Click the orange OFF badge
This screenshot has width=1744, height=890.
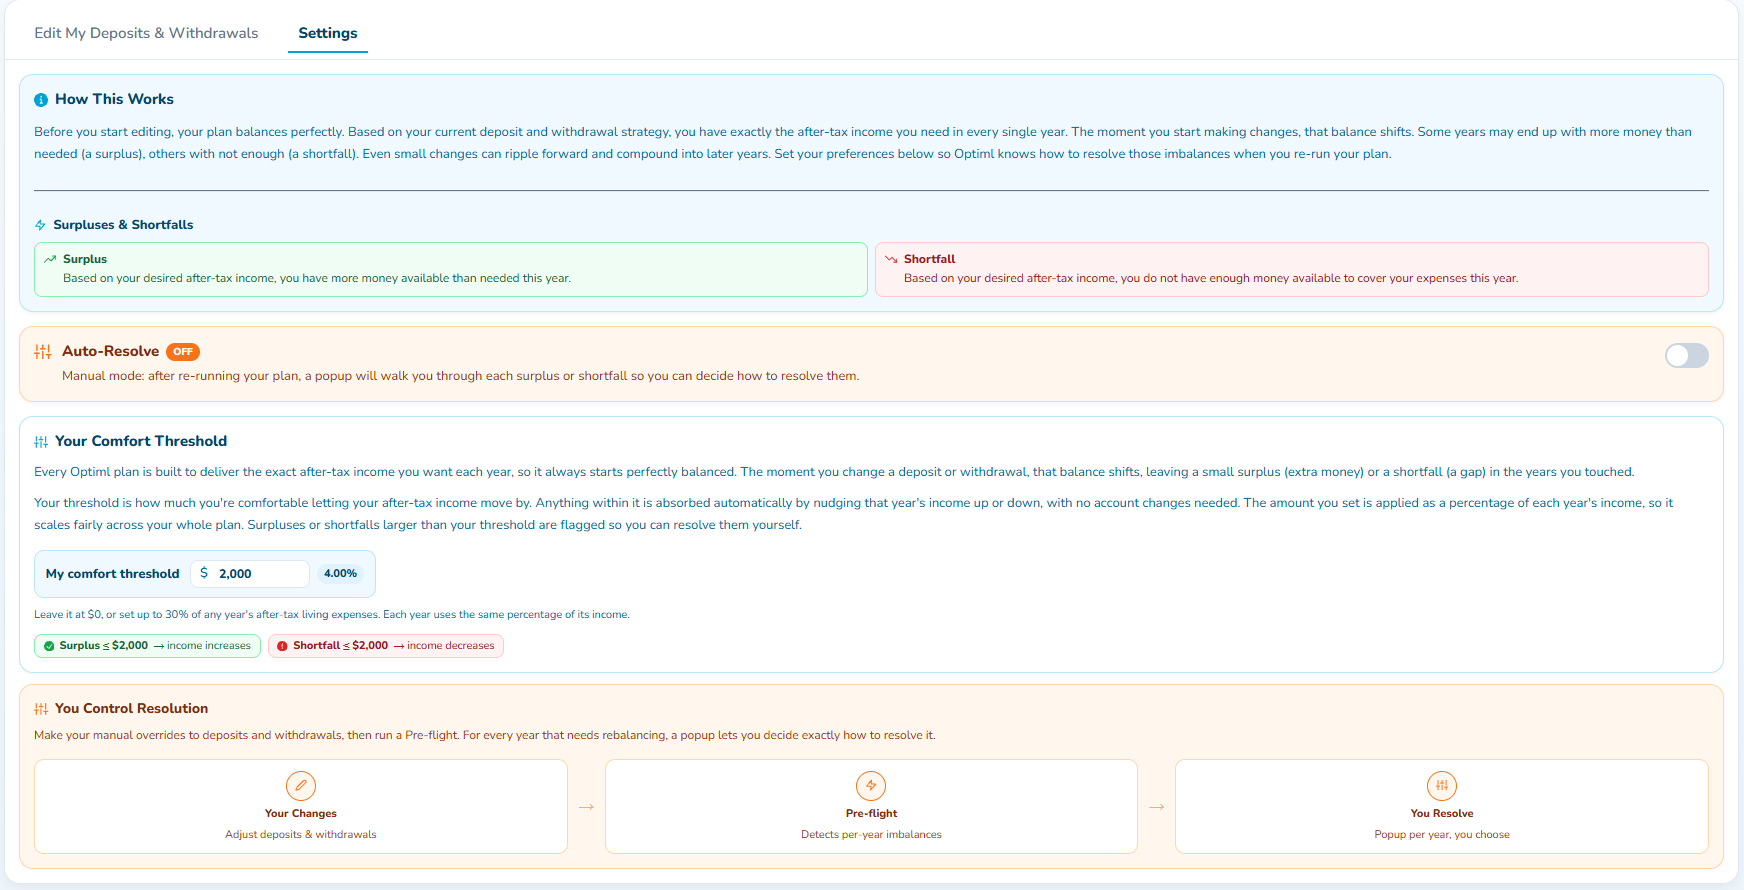tap(183, 352)
